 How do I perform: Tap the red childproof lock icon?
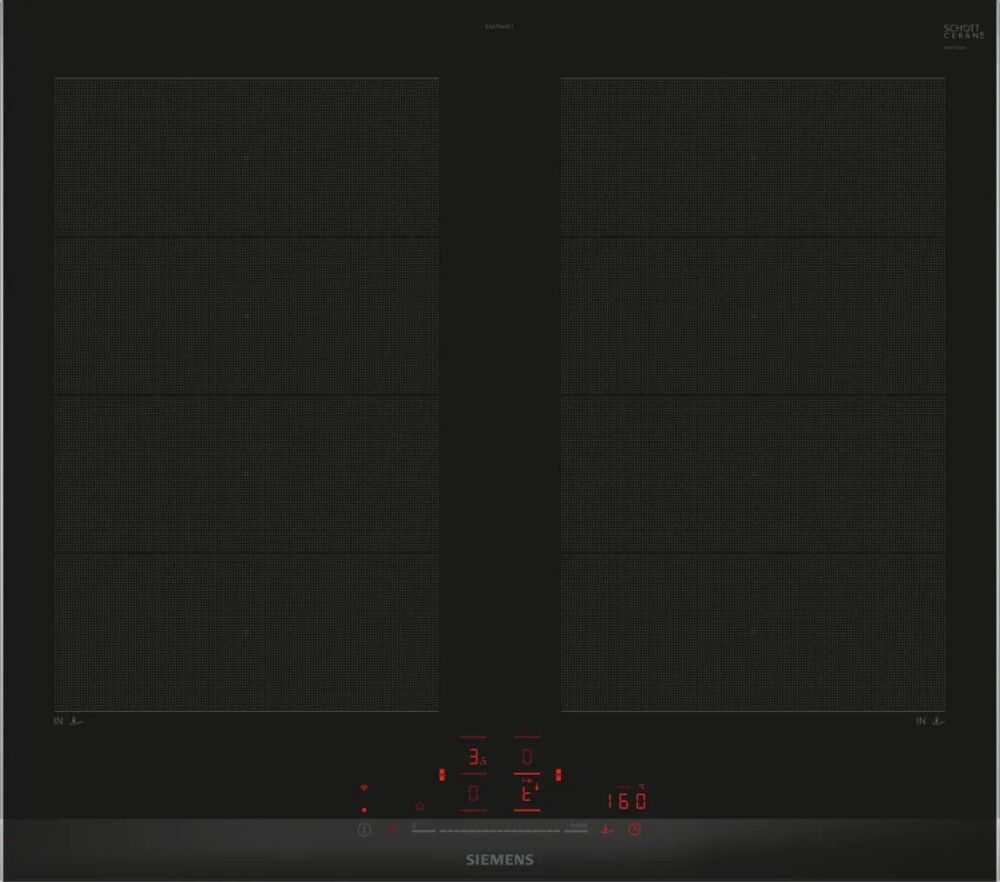[x=392, y=829]
